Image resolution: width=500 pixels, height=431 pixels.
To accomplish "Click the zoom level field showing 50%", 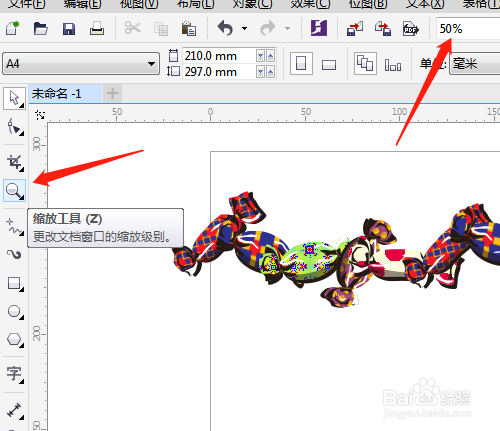I will click(x=468, y=29).
